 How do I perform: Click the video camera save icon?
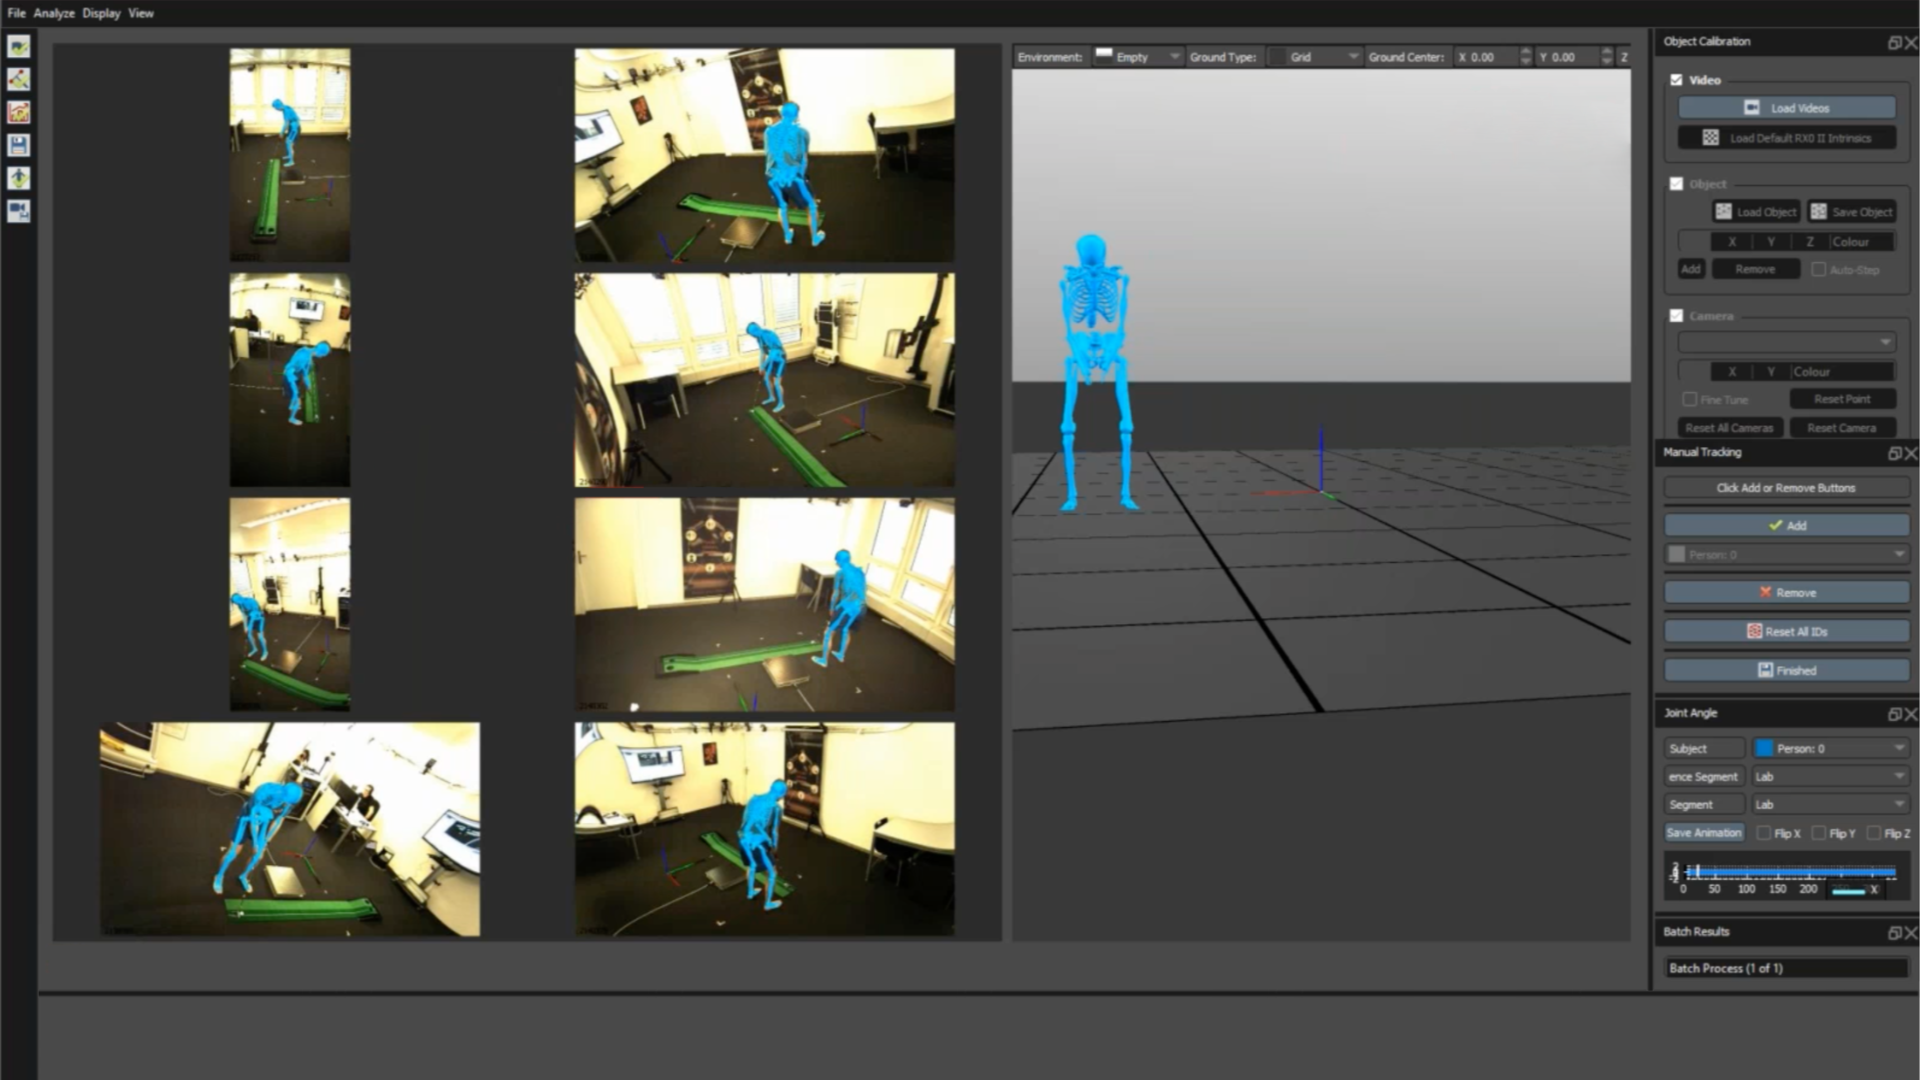(18, 211)
